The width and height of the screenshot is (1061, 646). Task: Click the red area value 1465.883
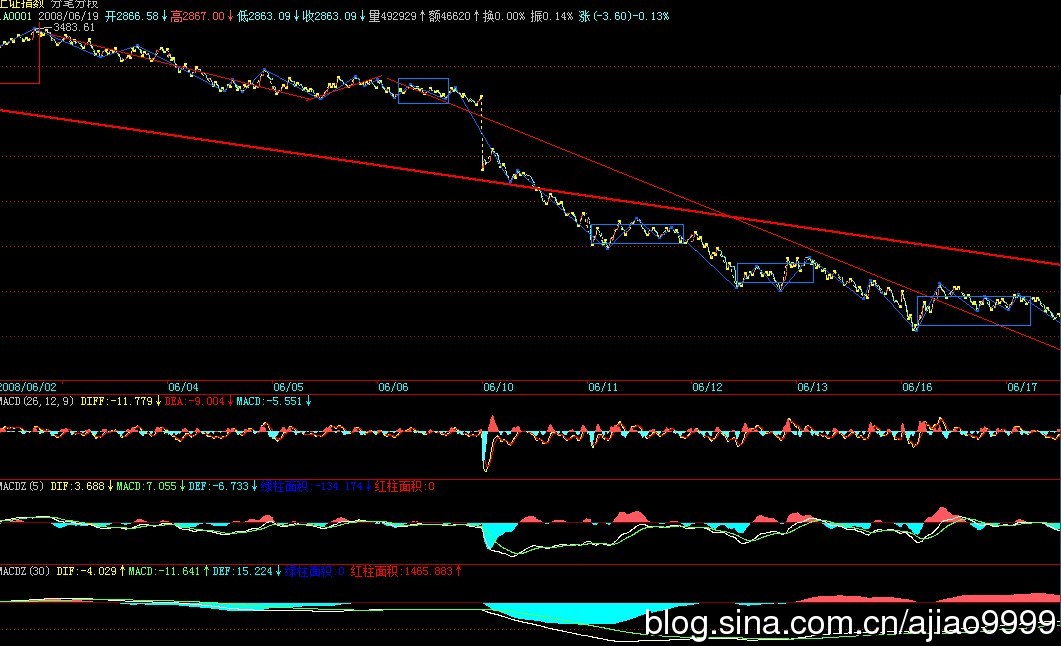[x=425, y=571]
